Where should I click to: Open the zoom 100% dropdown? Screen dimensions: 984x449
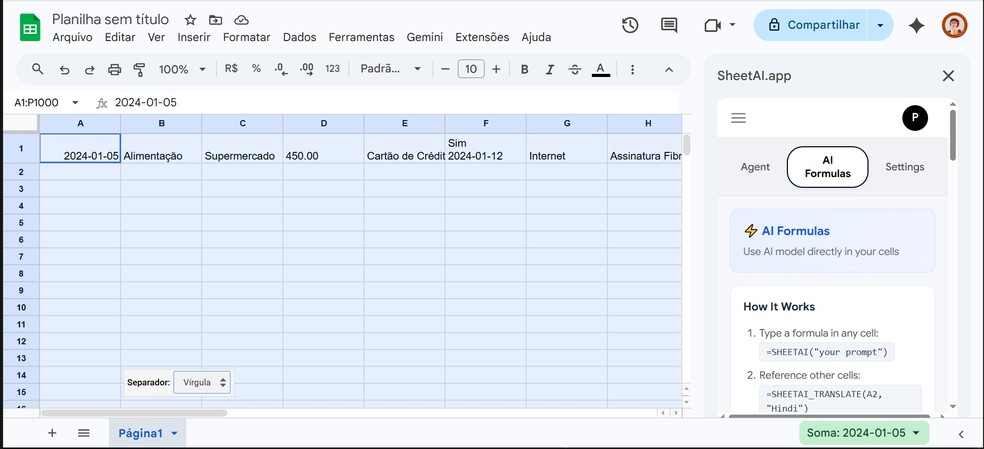click(x=183, y=69)
